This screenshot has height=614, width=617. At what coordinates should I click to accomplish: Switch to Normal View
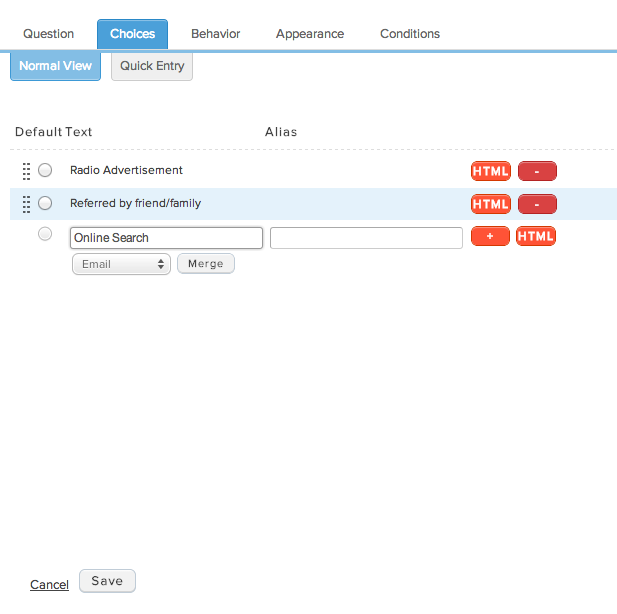pyautogui.click(x=55, y=66)
